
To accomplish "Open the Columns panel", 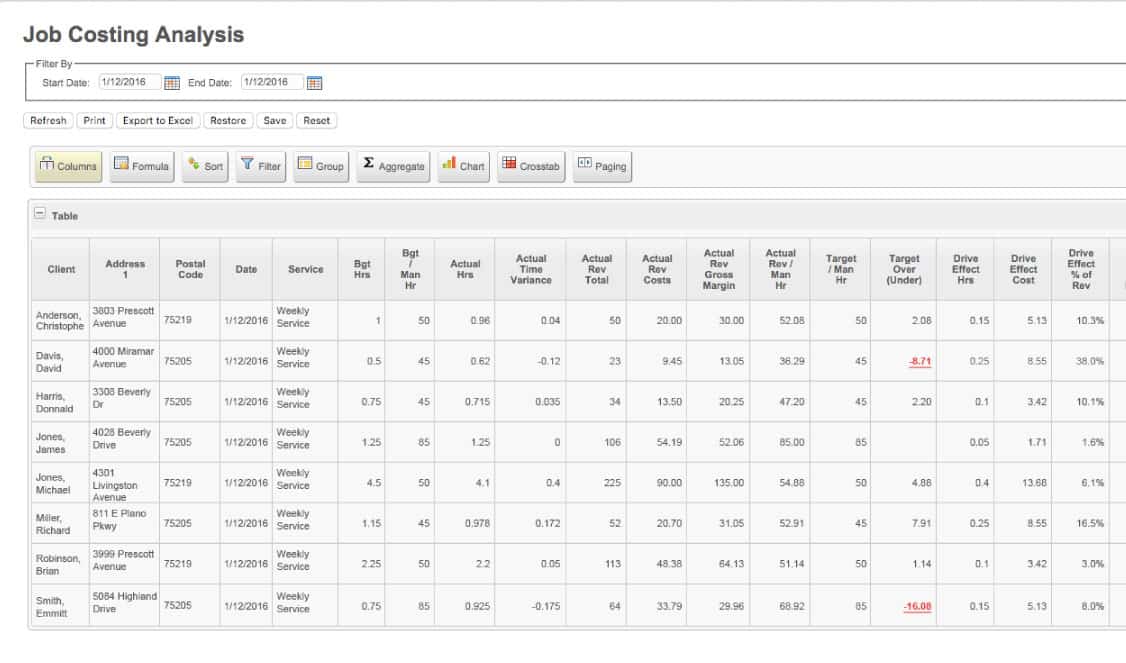I will (68, 166).
